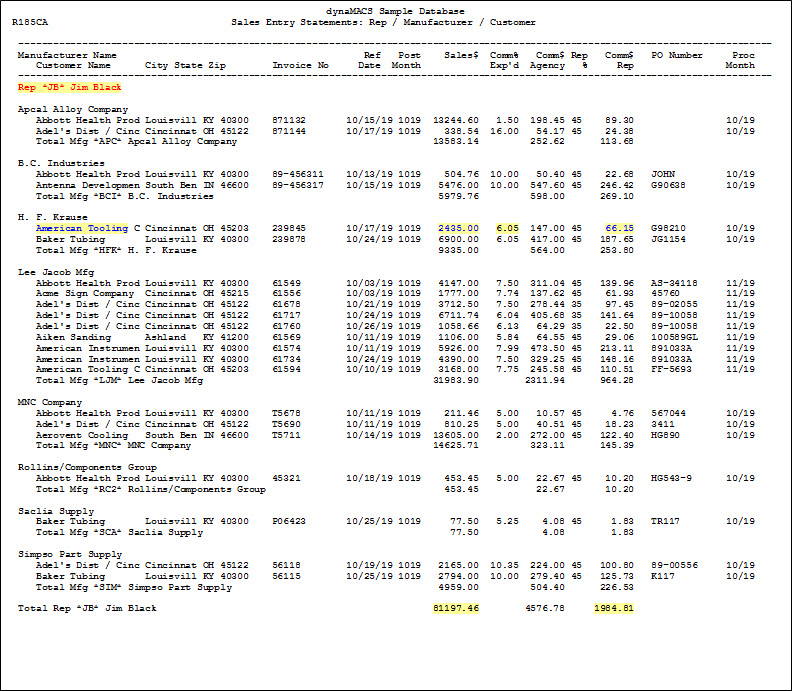Click the 'Rep JB Jim Black' red header
Image resolution: width=792 pixels, height=691 pixels.
(69, 87)
